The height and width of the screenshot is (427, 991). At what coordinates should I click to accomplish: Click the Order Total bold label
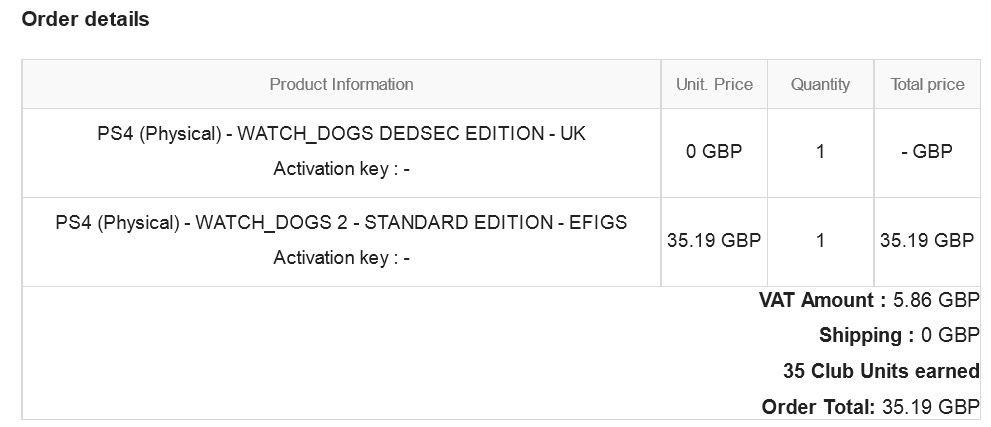pos(819,406)
